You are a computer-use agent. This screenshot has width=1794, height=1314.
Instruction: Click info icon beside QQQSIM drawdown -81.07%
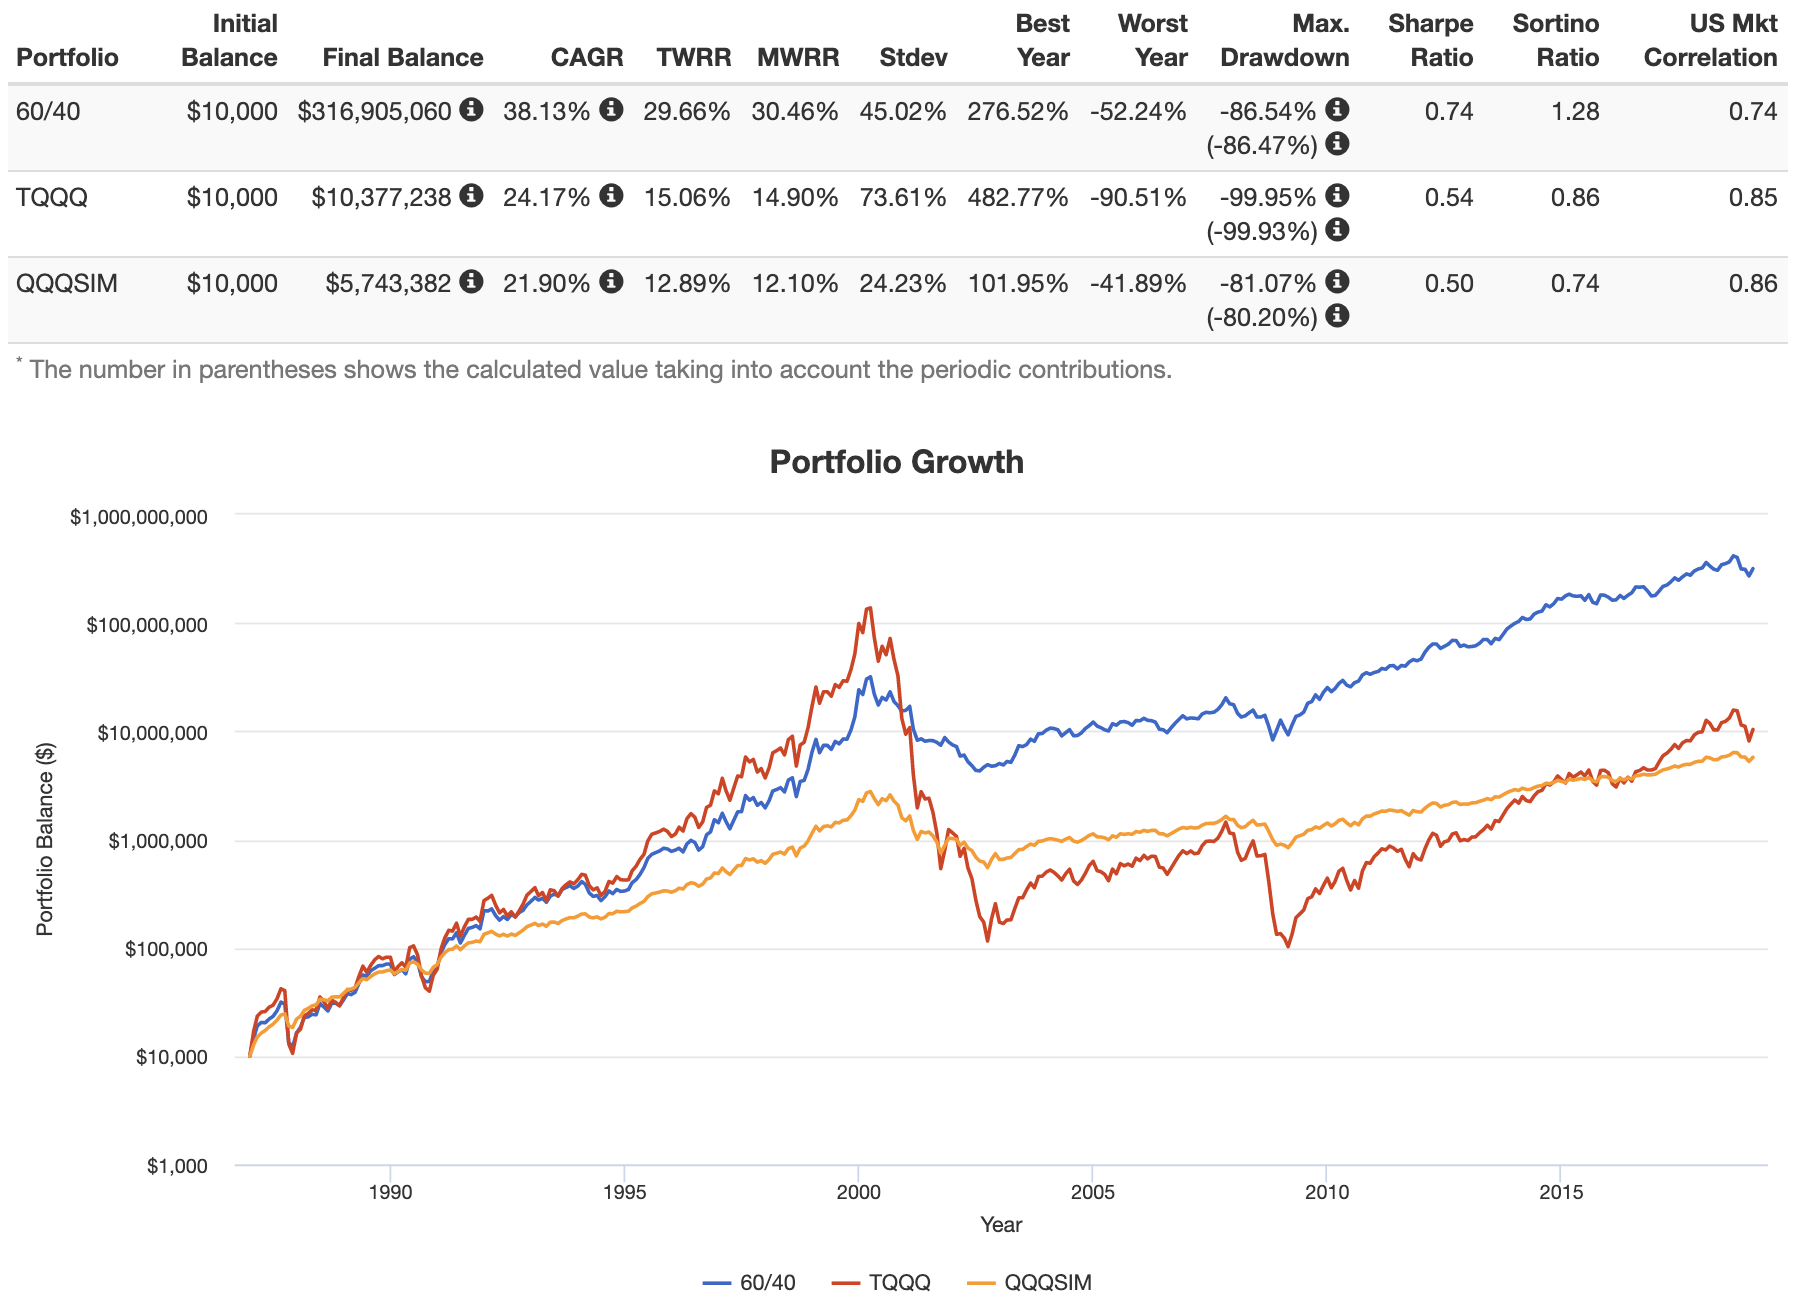tap(1337, 281)
